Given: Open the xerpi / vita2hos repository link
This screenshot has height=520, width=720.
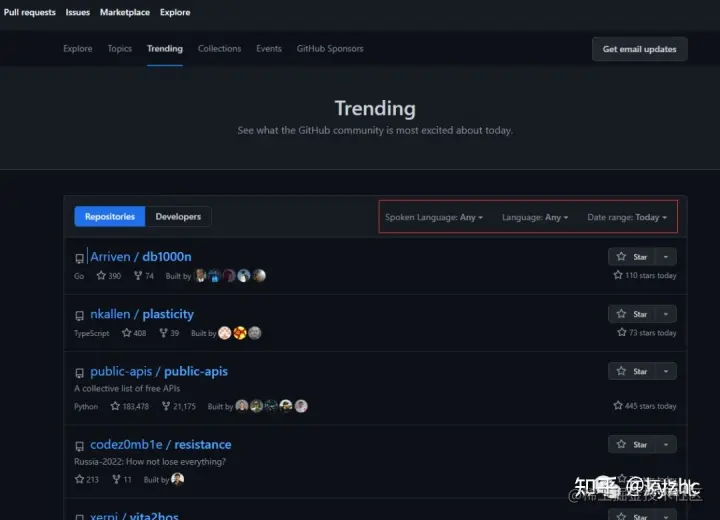Looking at the screenshot, I should tap(134, 515).
